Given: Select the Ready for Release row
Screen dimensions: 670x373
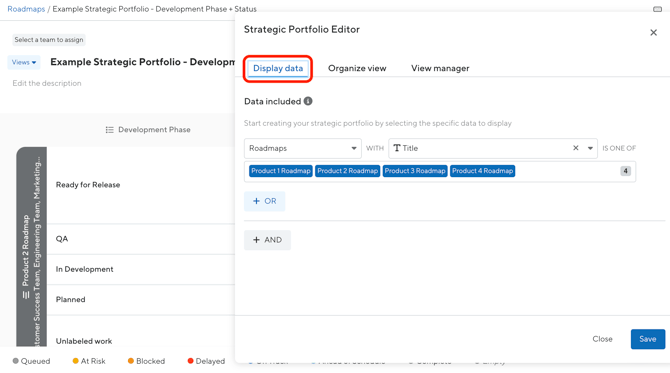Looking at the screenshot, I should click(x=141, y=185).
